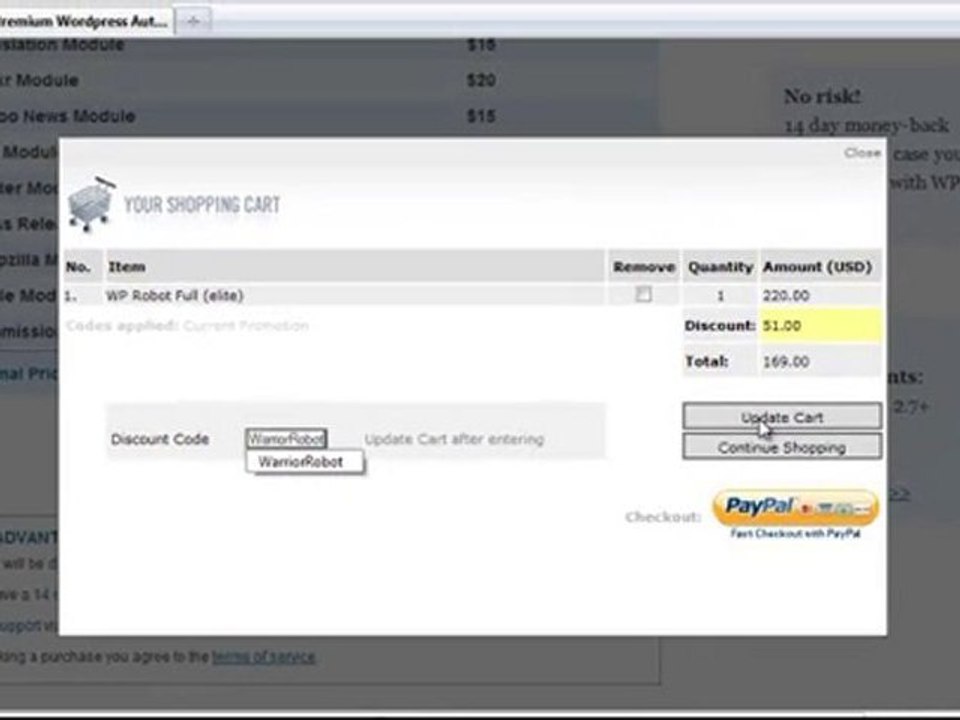Screen dimensions: 960x720
Task: Click the Fast Checkout with PayPal caption
Action: 795,534
